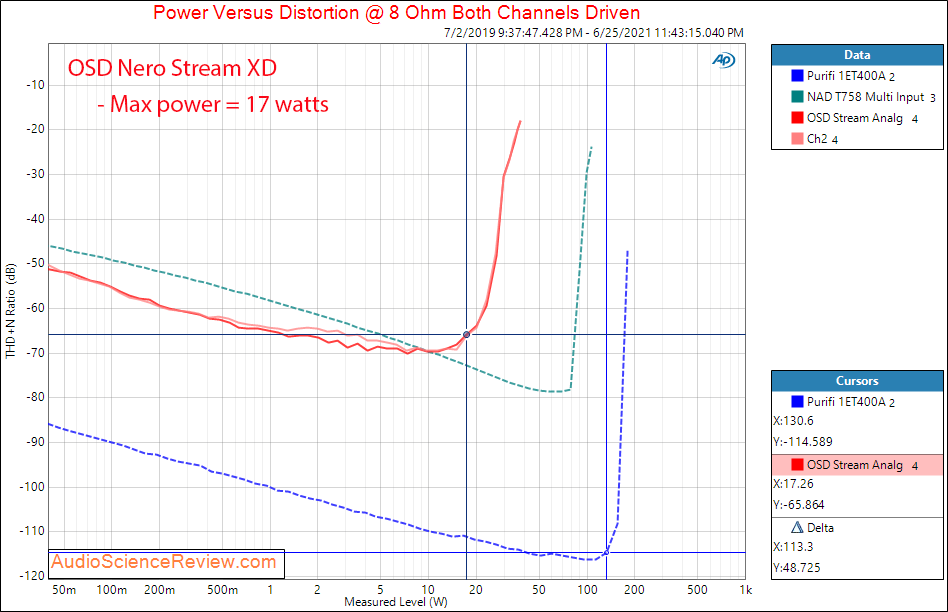
Task: Click the '-30' Y-axis tick label
Action: (36, 174)
